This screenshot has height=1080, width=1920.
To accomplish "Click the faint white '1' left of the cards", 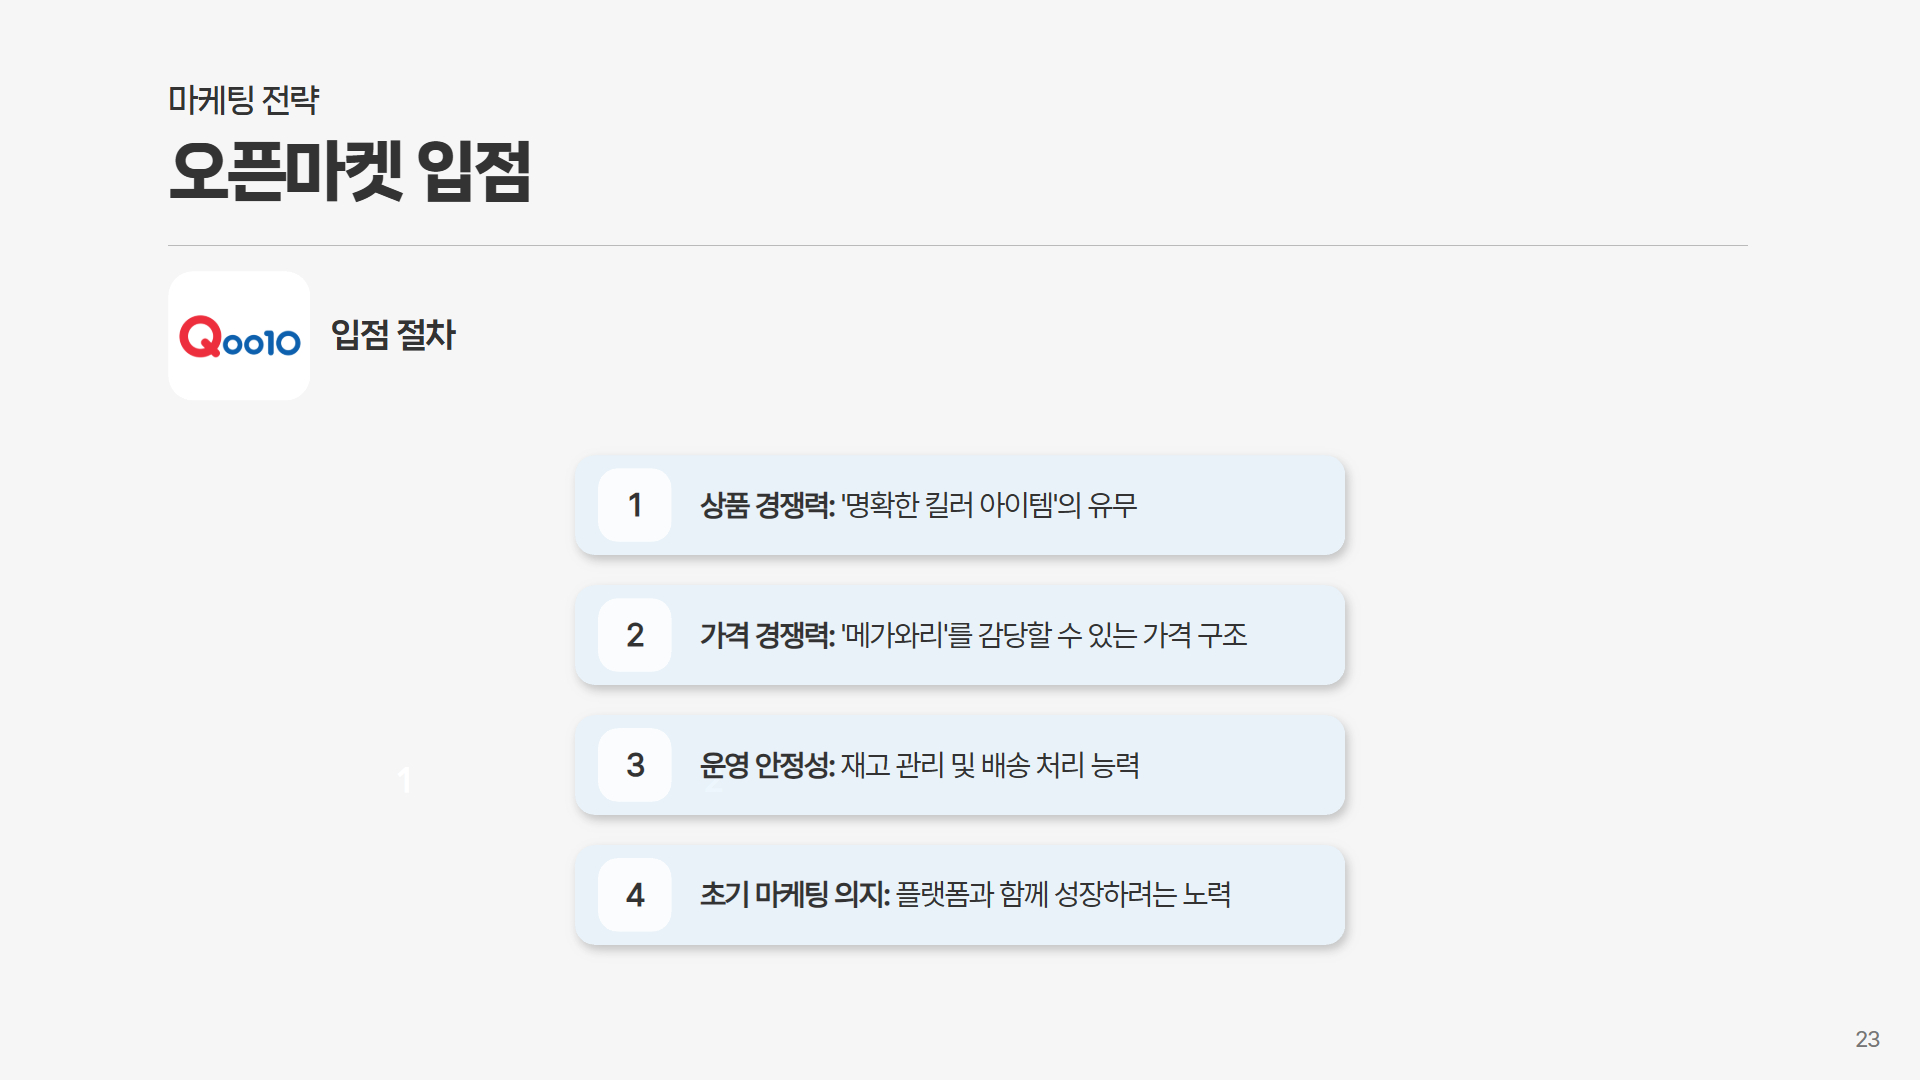I will [405, 780].
